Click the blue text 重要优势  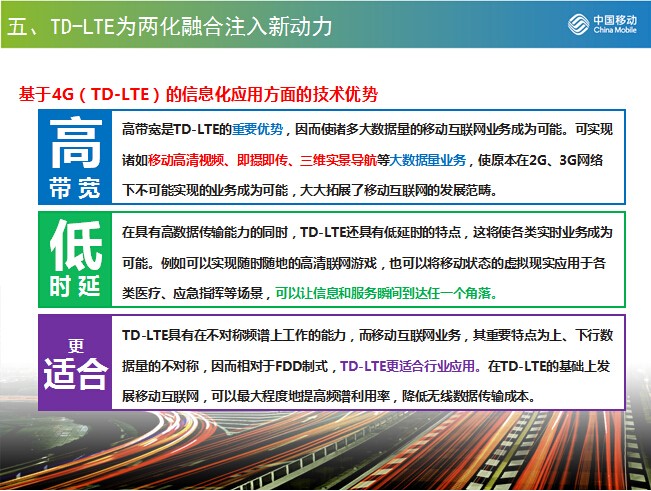[257, 129]
